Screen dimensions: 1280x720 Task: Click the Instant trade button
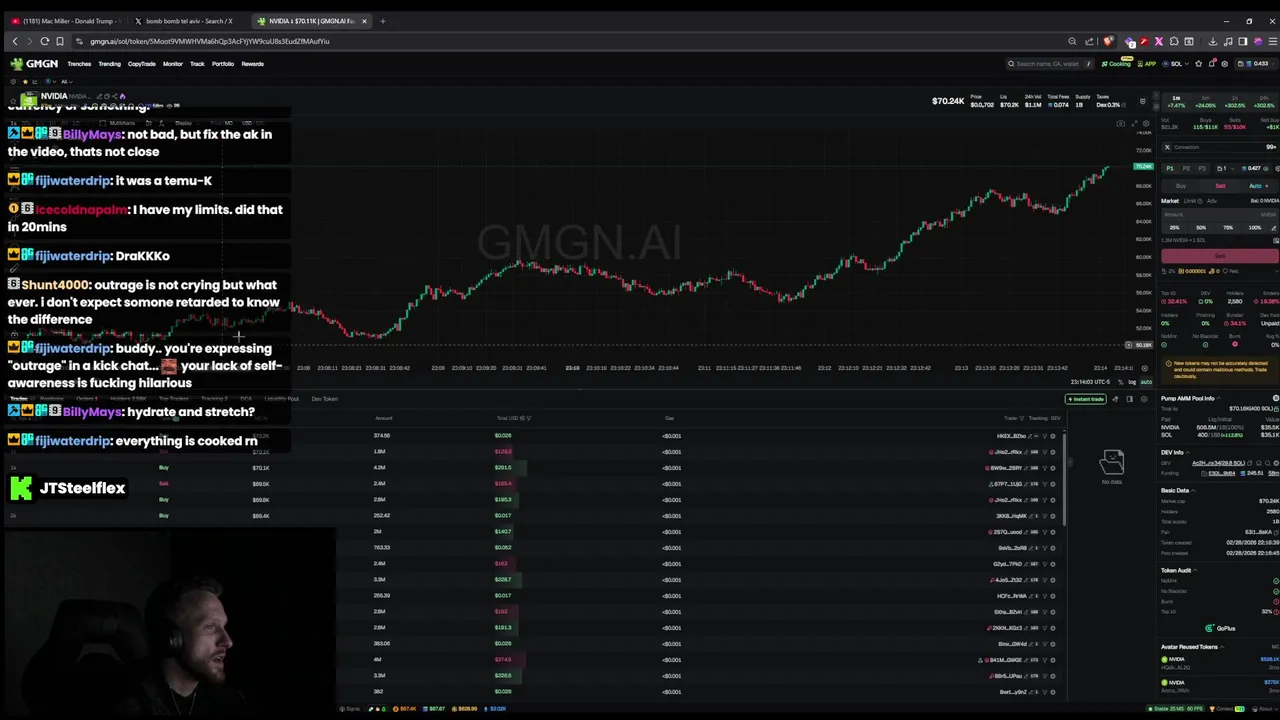[x=1085, y=399]
